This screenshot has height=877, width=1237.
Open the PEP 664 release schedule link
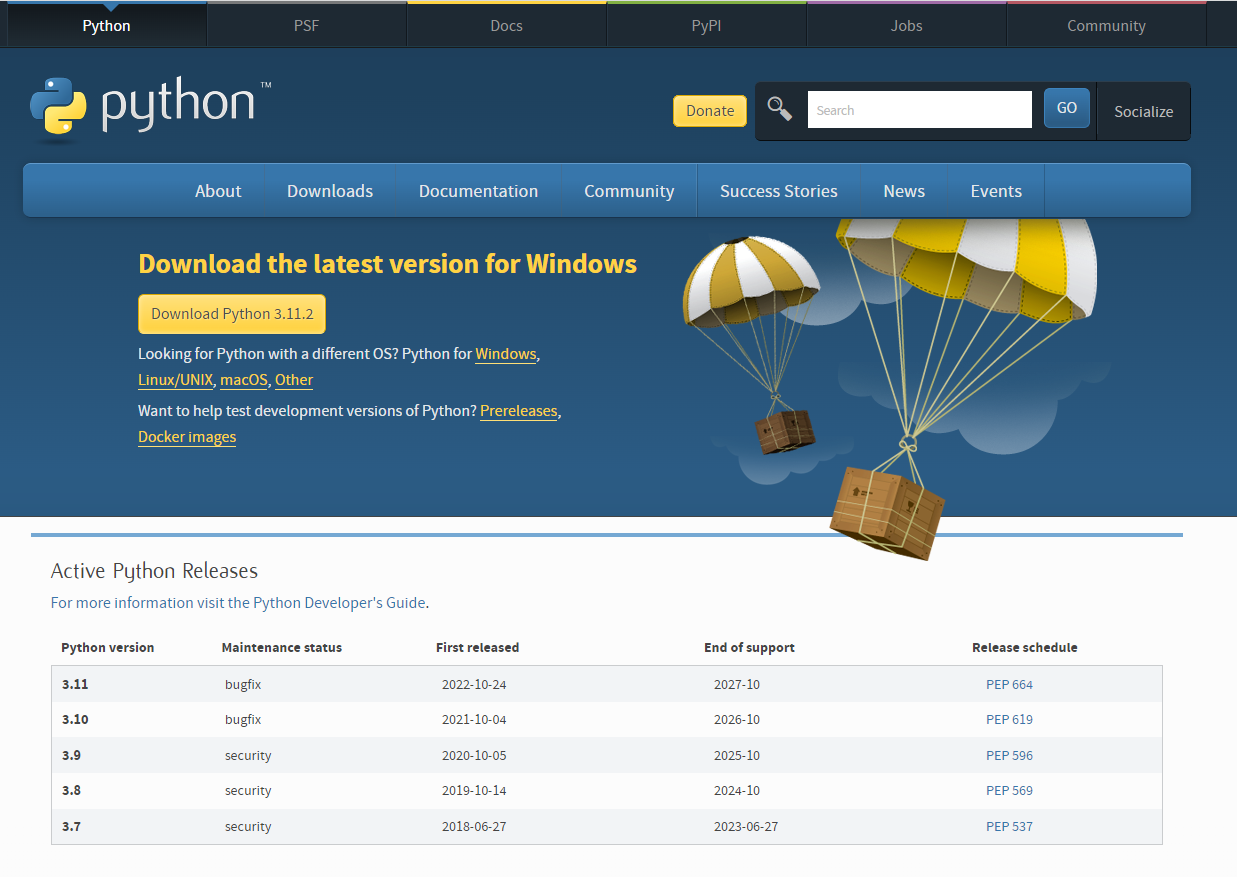pos(1009,685)
